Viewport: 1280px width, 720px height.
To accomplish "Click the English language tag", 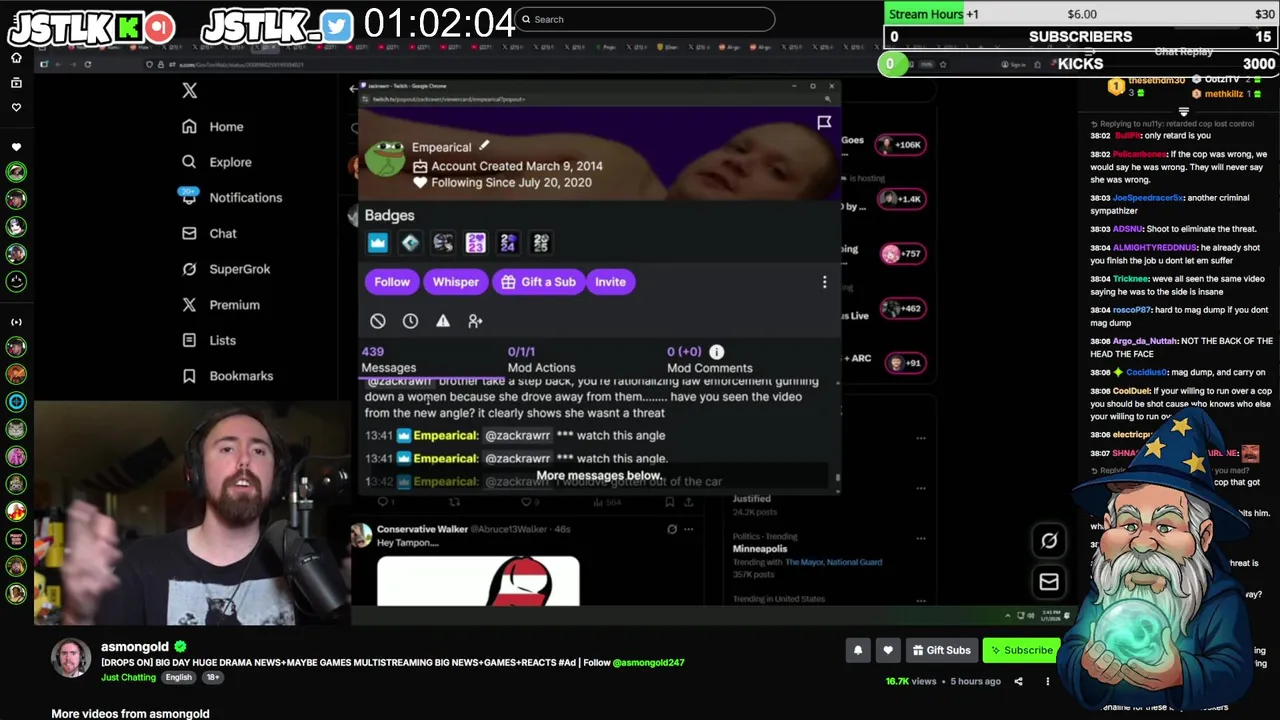I will tap(179, 677).
